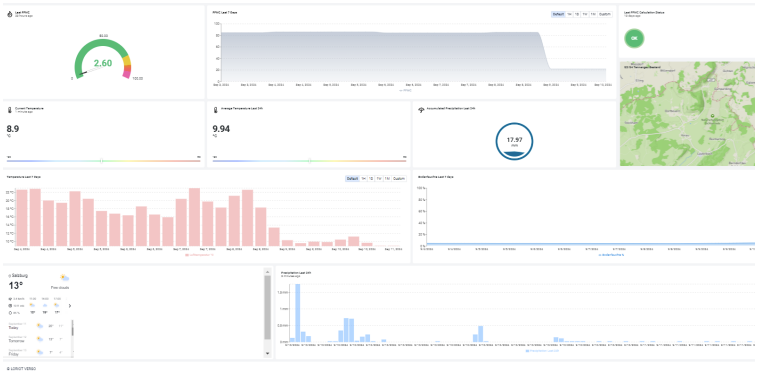The width and height of the screenshot is (765, 375).
Task: Click the Average Temperature thermometer icon
Action: (x=216, y=110)
